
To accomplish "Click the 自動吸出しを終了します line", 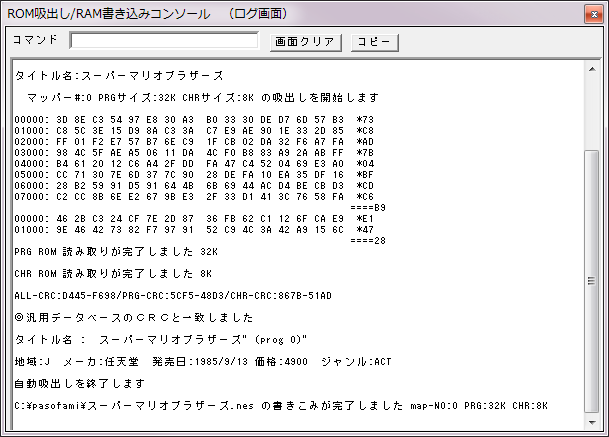I will tap(80, 384).
